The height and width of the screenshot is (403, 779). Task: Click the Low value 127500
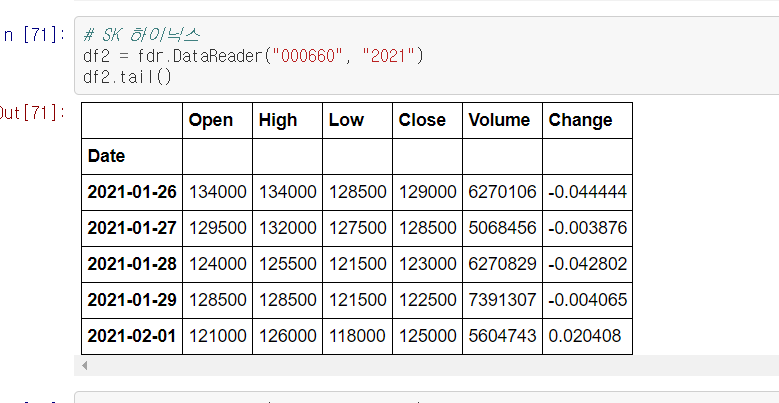(x=357, y=228)
